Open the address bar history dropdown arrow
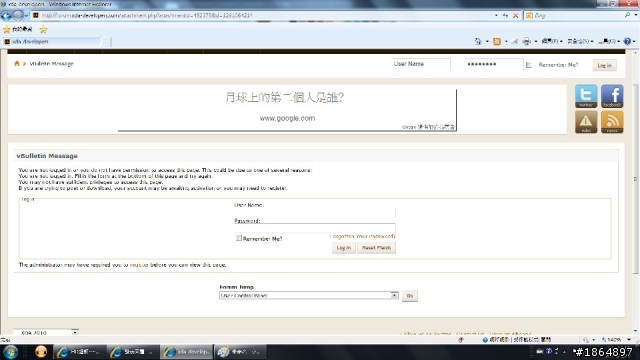Image resolution: width=640 pixels, height=360 pixels. (x=496, y=16)
